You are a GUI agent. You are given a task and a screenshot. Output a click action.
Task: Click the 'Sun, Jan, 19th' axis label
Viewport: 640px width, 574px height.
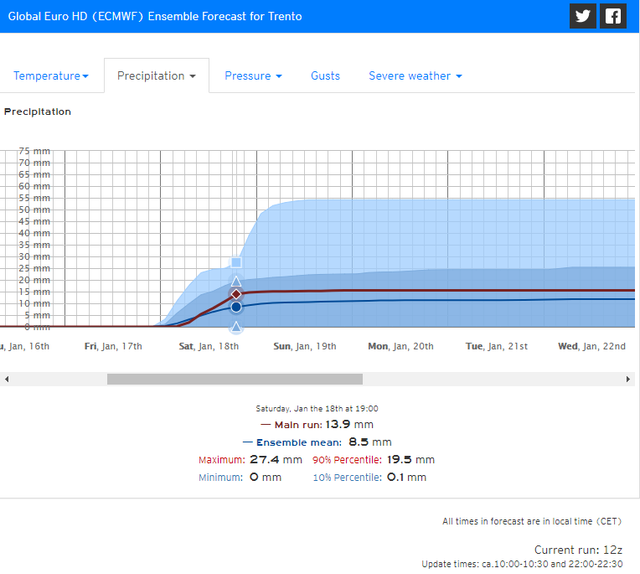tap(305, 347)
